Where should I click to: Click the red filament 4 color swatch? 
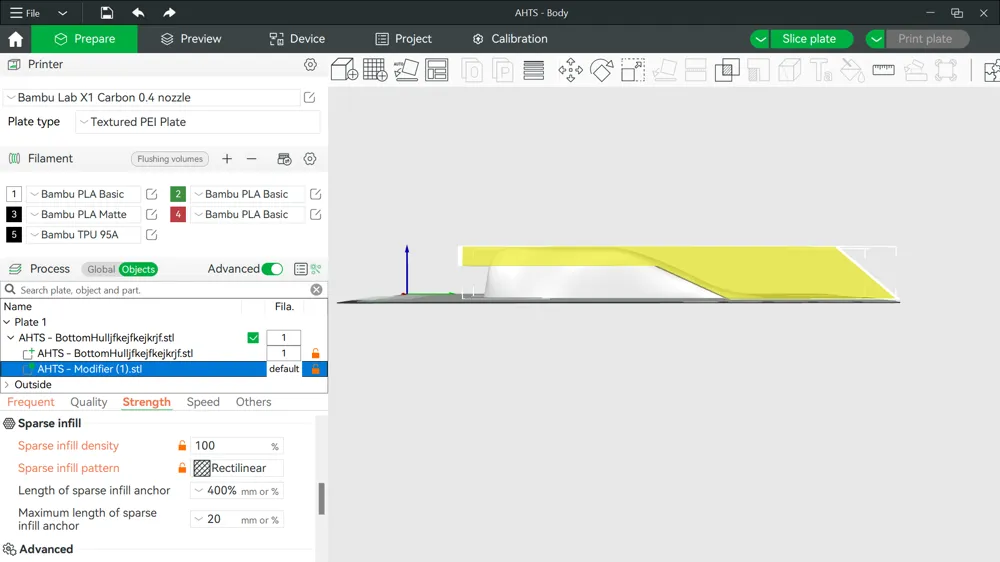point(178,214)
